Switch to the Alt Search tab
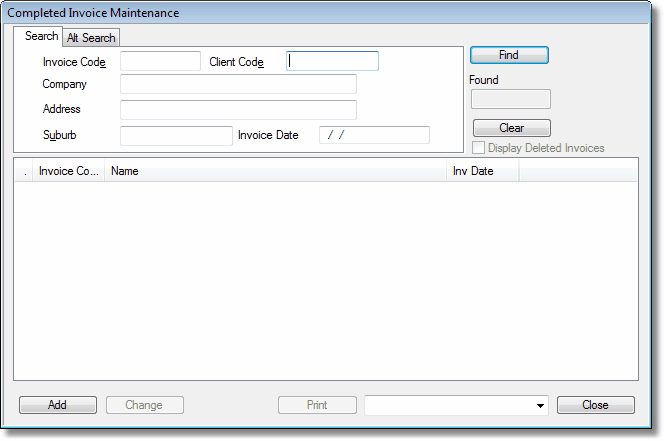Screen dimensions: 664x441 (91, 38)
